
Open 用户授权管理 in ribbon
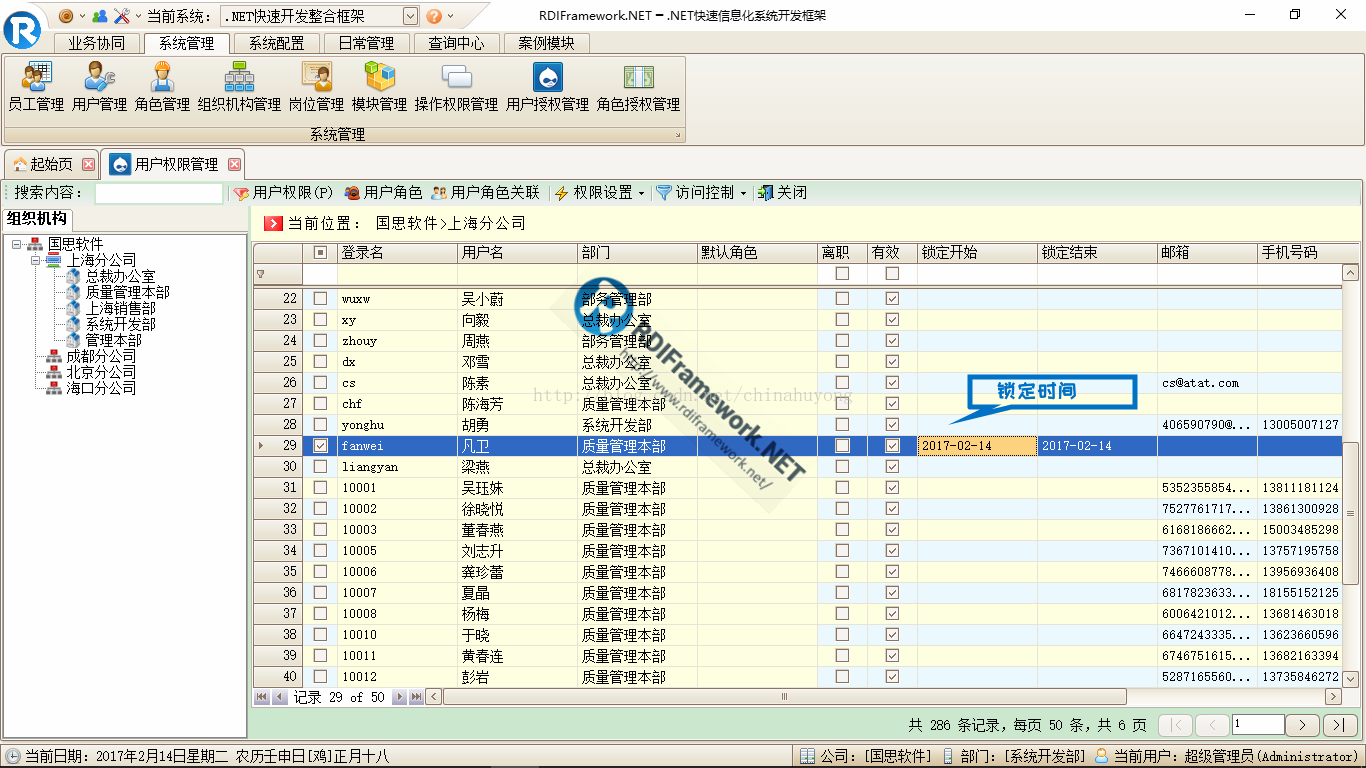coord(547,86)
